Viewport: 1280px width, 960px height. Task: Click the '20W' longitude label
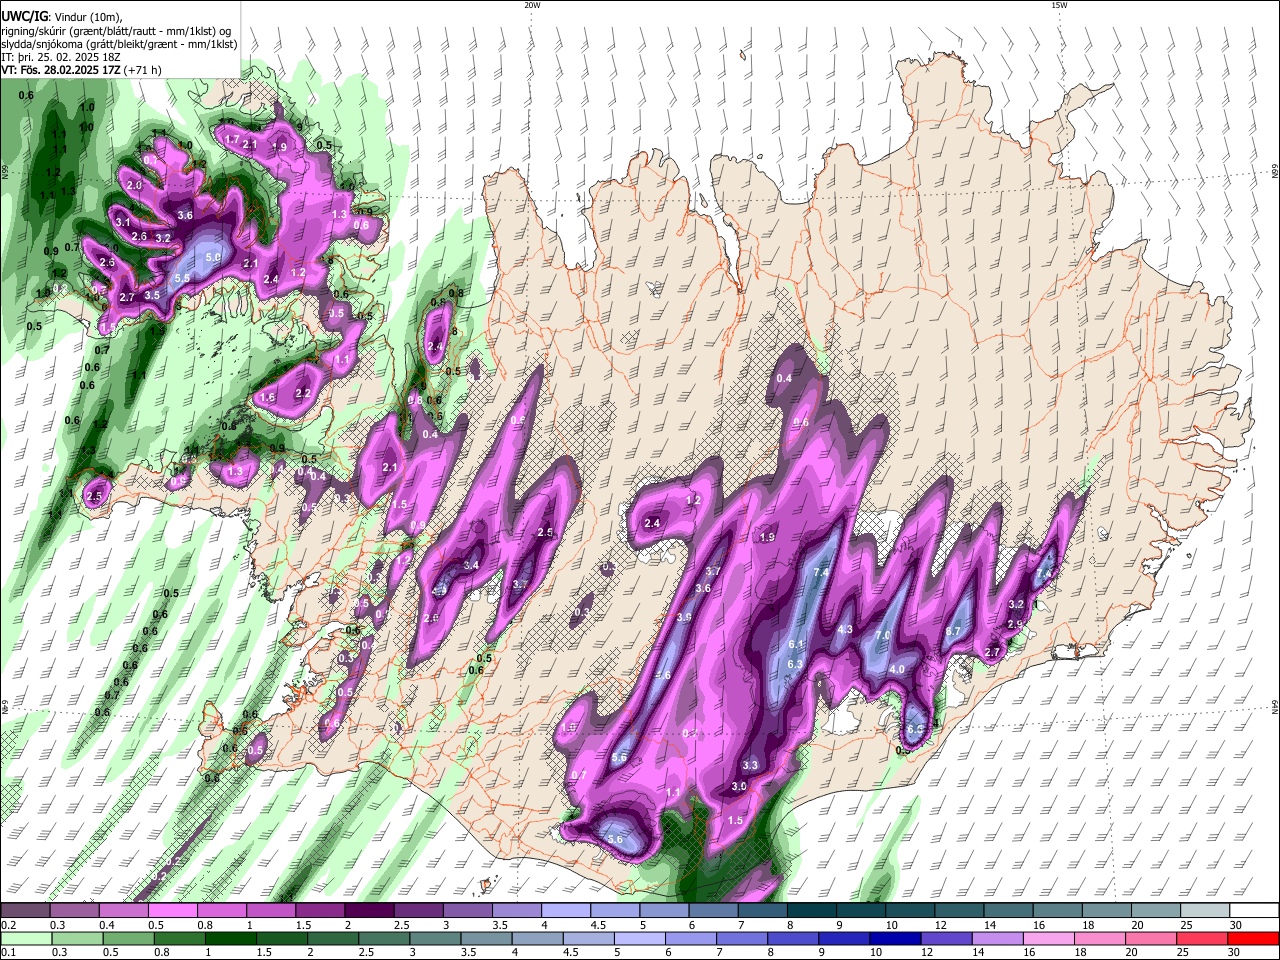(x=532, y=4)
